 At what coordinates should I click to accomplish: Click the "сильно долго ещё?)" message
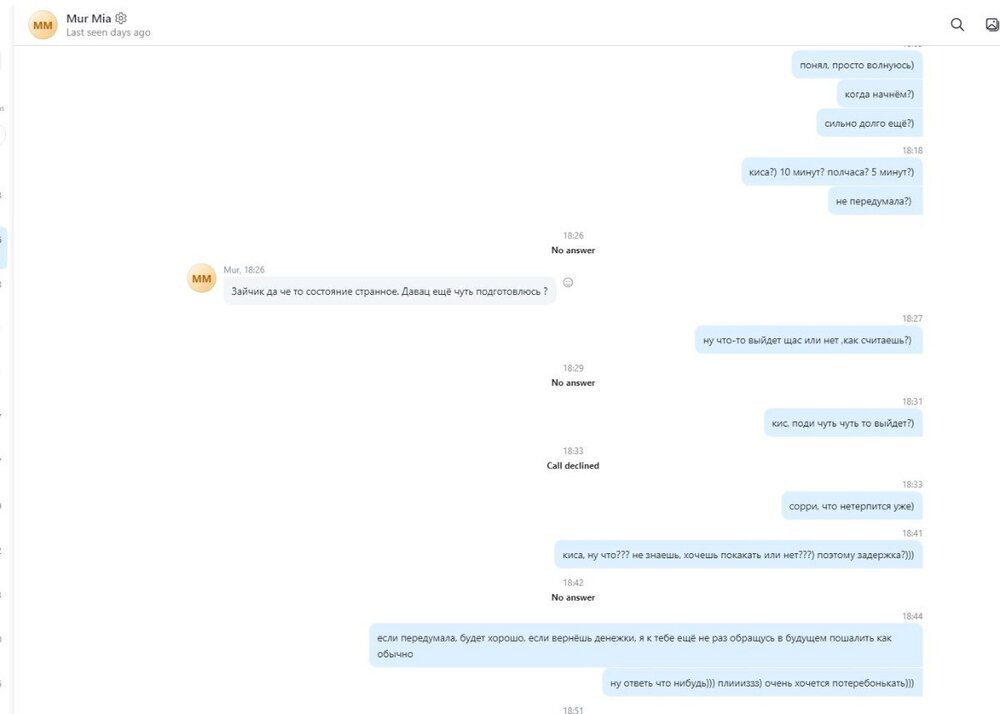868,123
